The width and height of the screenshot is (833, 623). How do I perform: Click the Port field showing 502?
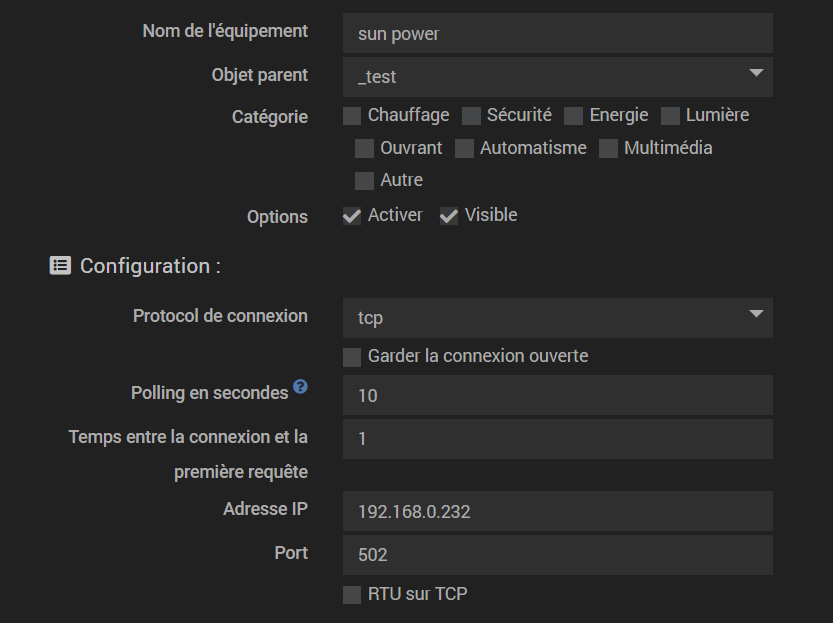tap(557, 554)
